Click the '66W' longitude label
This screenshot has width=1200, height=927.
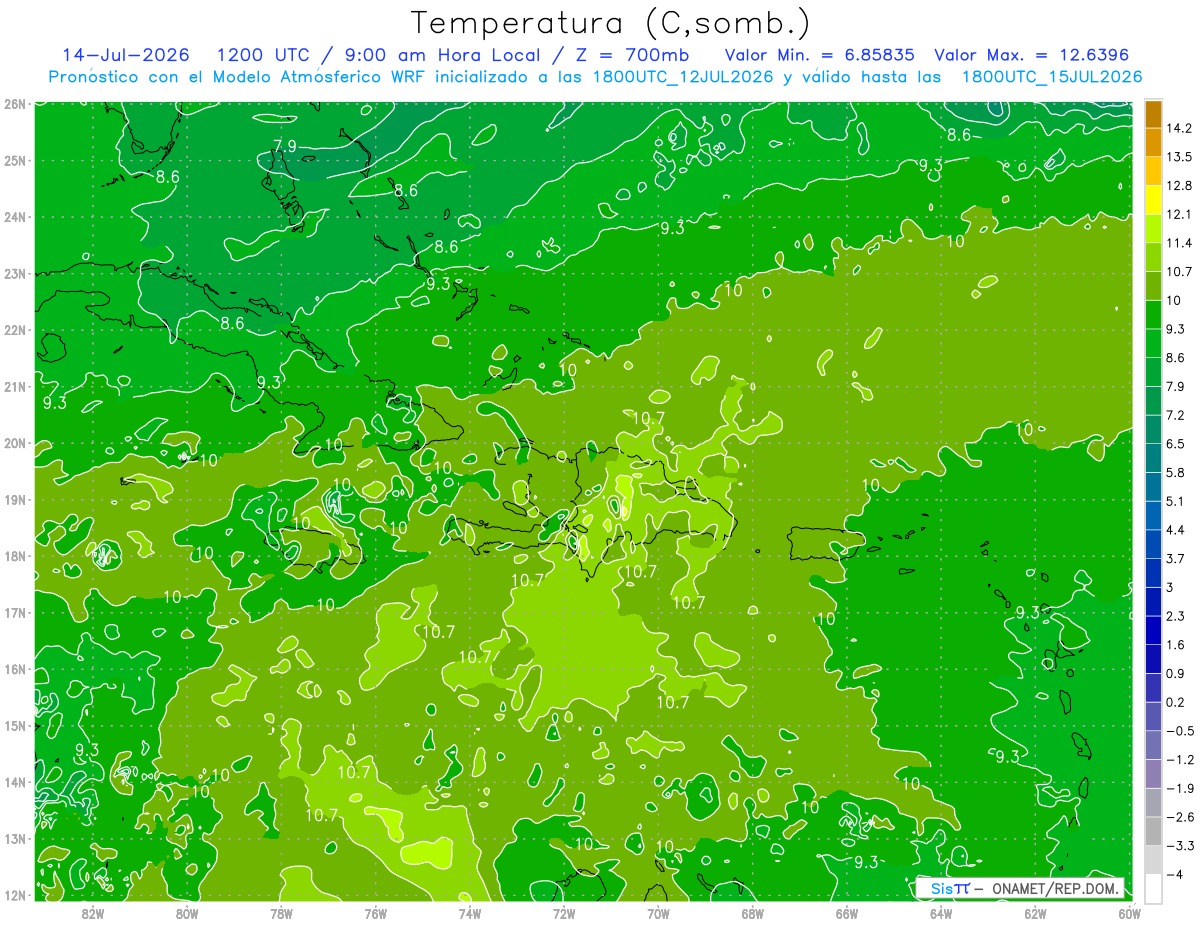point(846,913)
